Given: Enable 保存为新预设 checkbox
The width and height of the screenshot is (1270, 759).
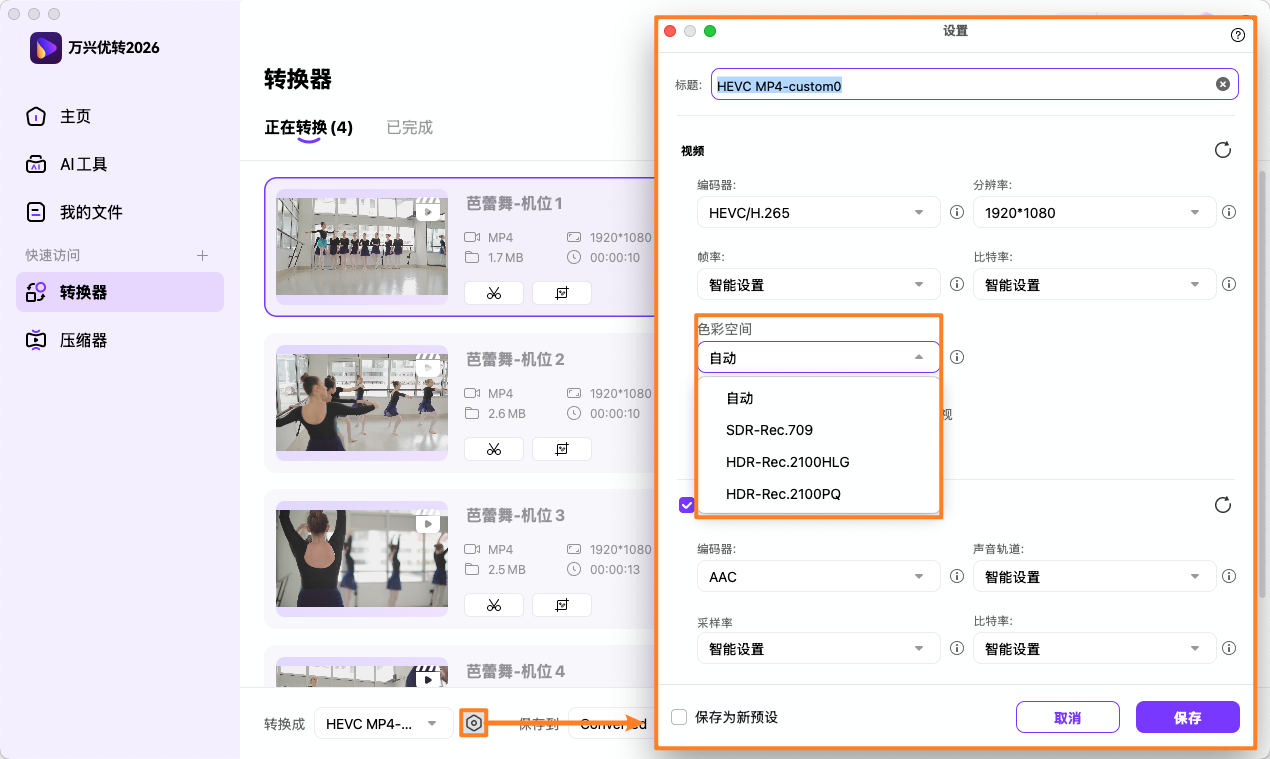Looking at the screenshot, I should 679,717.
